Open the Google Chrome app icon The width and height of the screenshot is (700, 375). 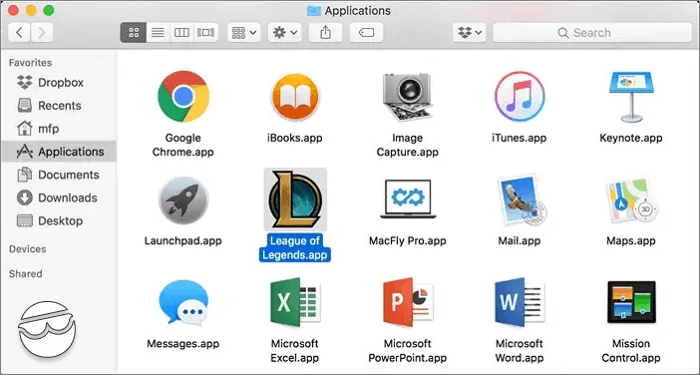183,96
